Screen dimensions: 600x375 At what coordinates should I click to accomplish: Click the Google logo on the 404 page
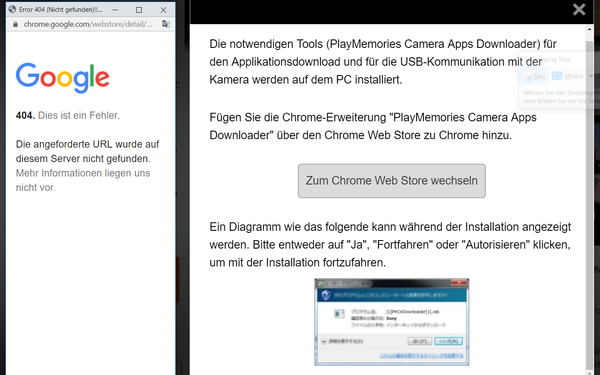point(63,78)
